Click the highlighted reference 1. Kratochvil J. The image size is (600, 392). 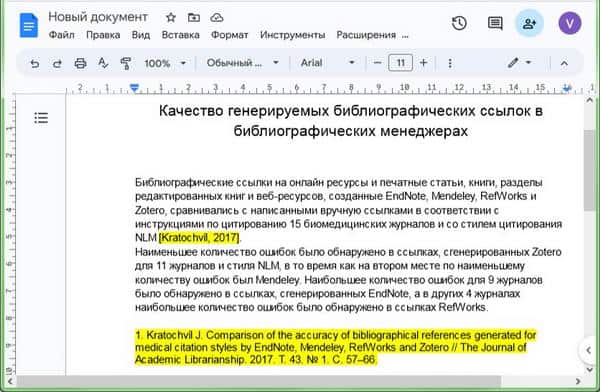click(336, 348)
